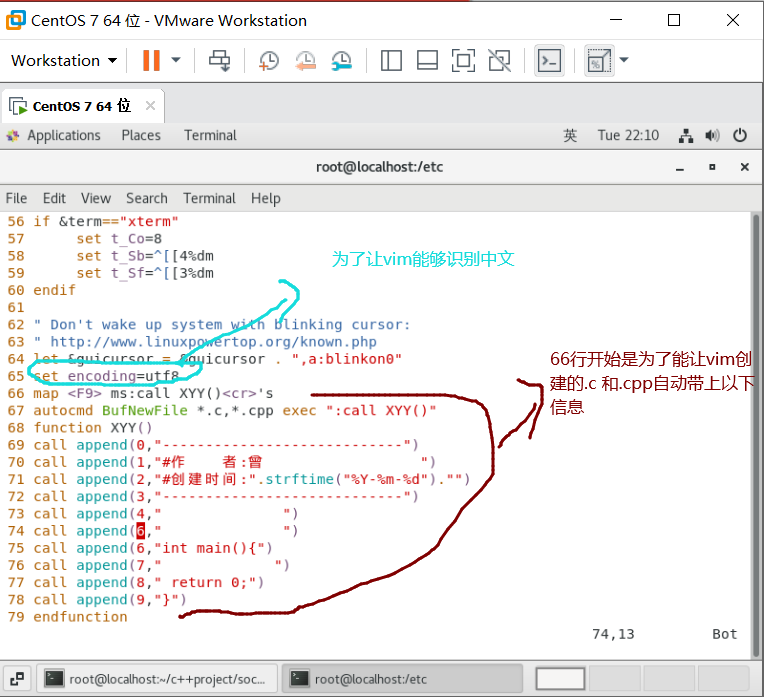Click the 英 input method indicator
Screen dimensions: 764x697
(570, 135)
